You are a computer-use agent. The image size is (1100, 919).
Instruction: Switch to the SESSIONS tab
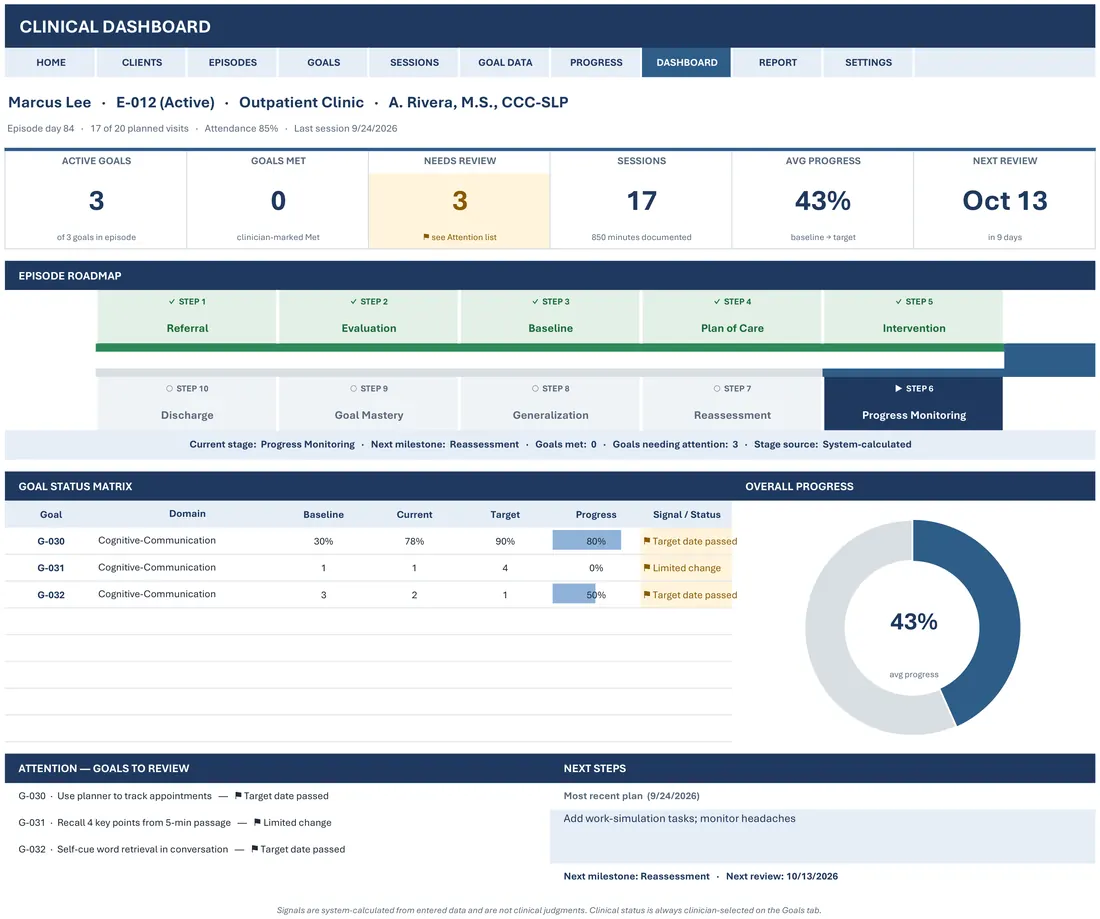coord(414,62)
